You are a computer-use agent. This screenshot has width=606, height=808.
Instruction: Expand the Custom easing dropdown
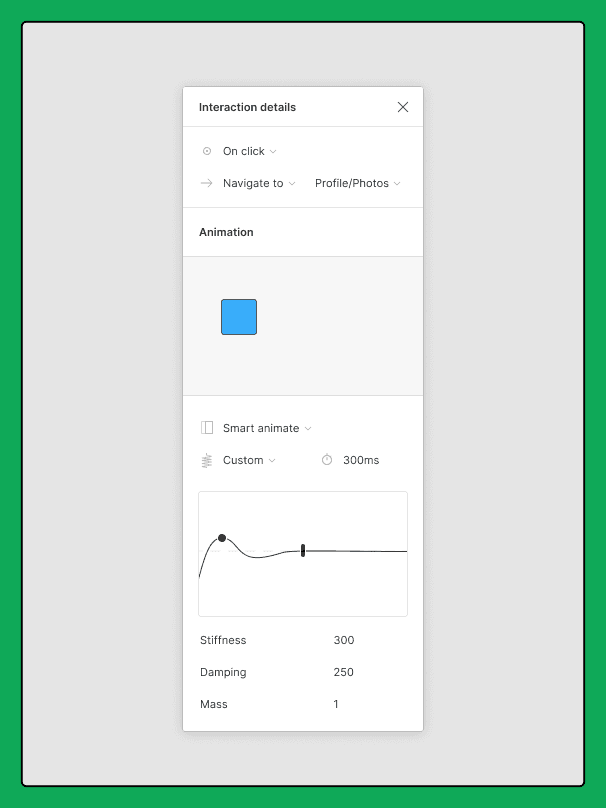[x=249, y=460]
